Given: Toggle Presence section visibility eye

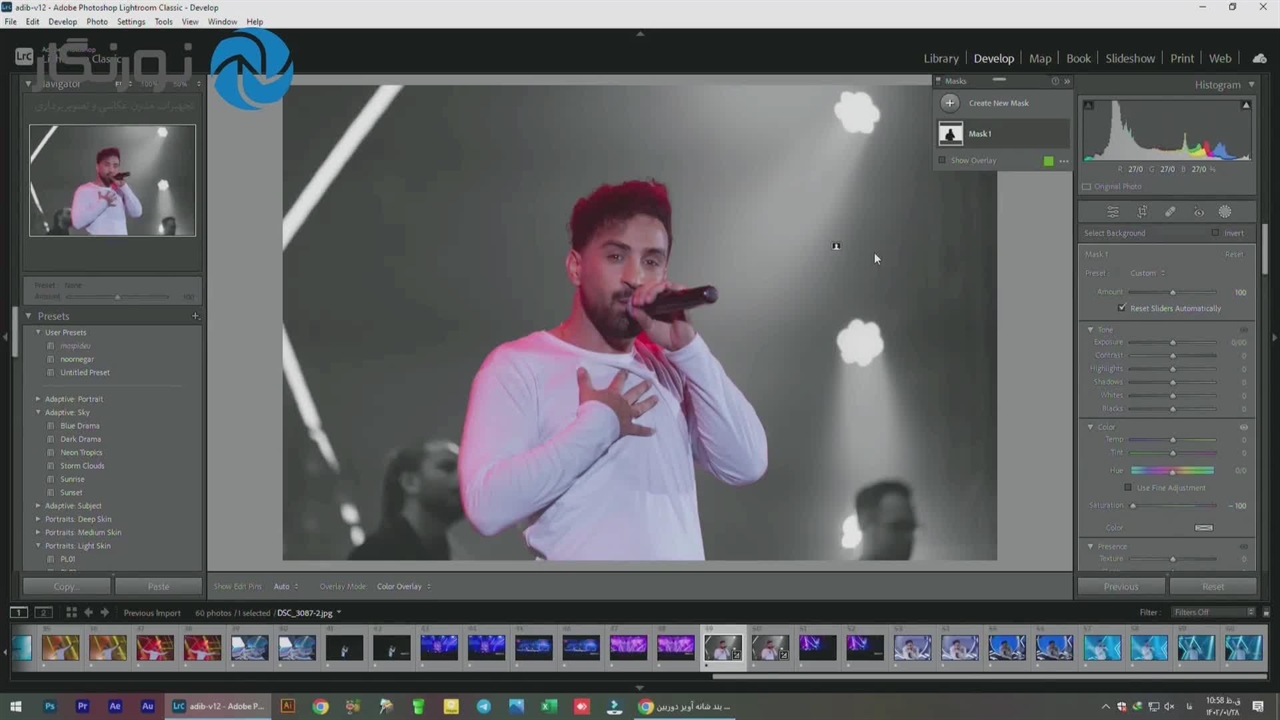Looking at the screenshot, I should [x=1244, y=546].
